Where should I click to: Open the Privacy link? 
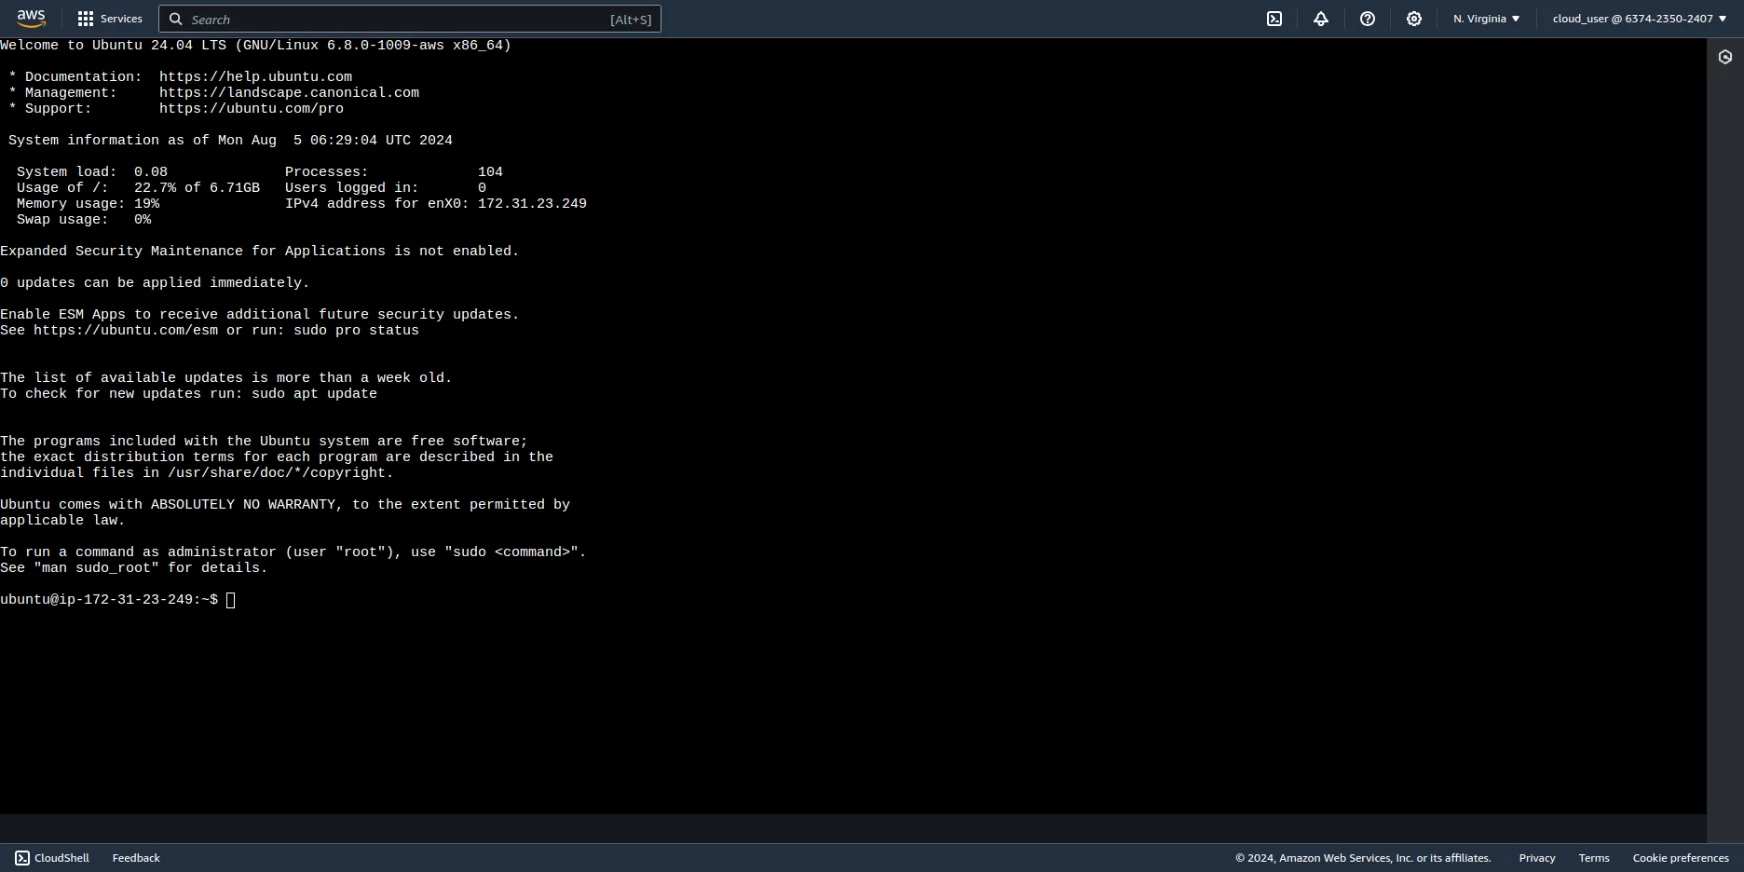click(1536, 858)
